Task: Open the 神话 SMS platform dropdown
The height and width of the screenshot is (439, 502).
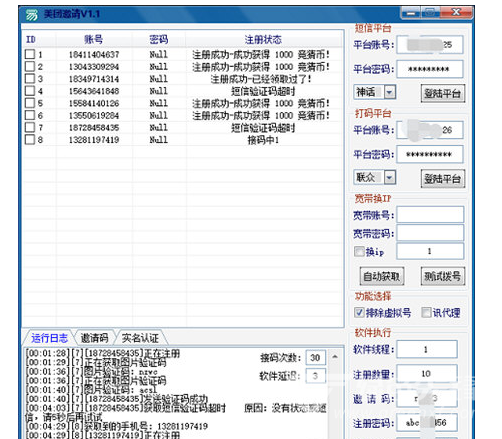Action: 389,92
